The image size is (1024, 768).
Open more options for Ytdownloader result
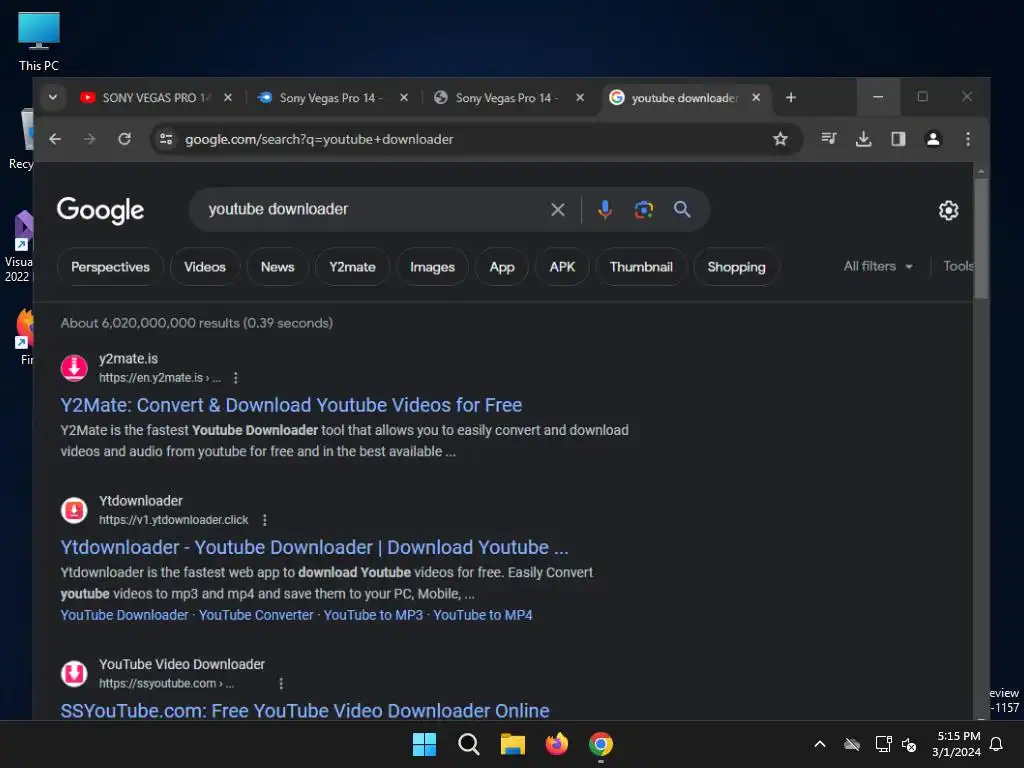click(264, 520)
